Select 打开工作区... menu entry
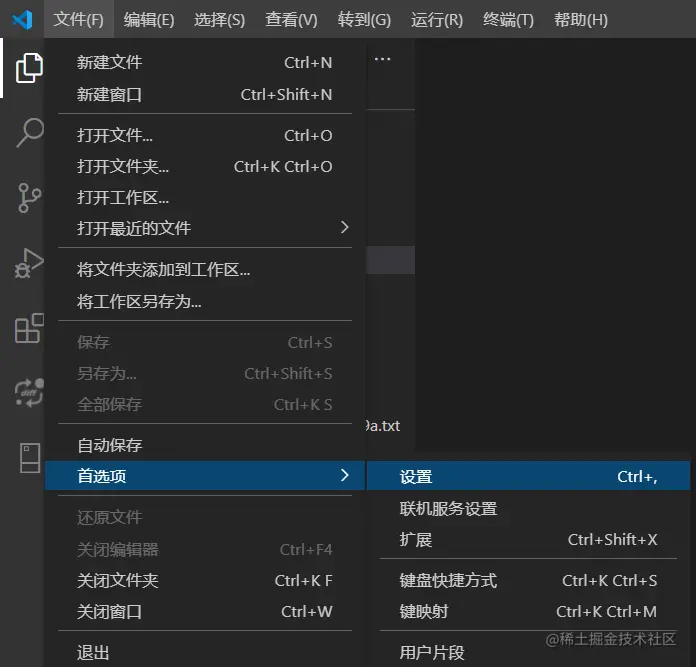The image size is (696, 667). coord(205,197)
